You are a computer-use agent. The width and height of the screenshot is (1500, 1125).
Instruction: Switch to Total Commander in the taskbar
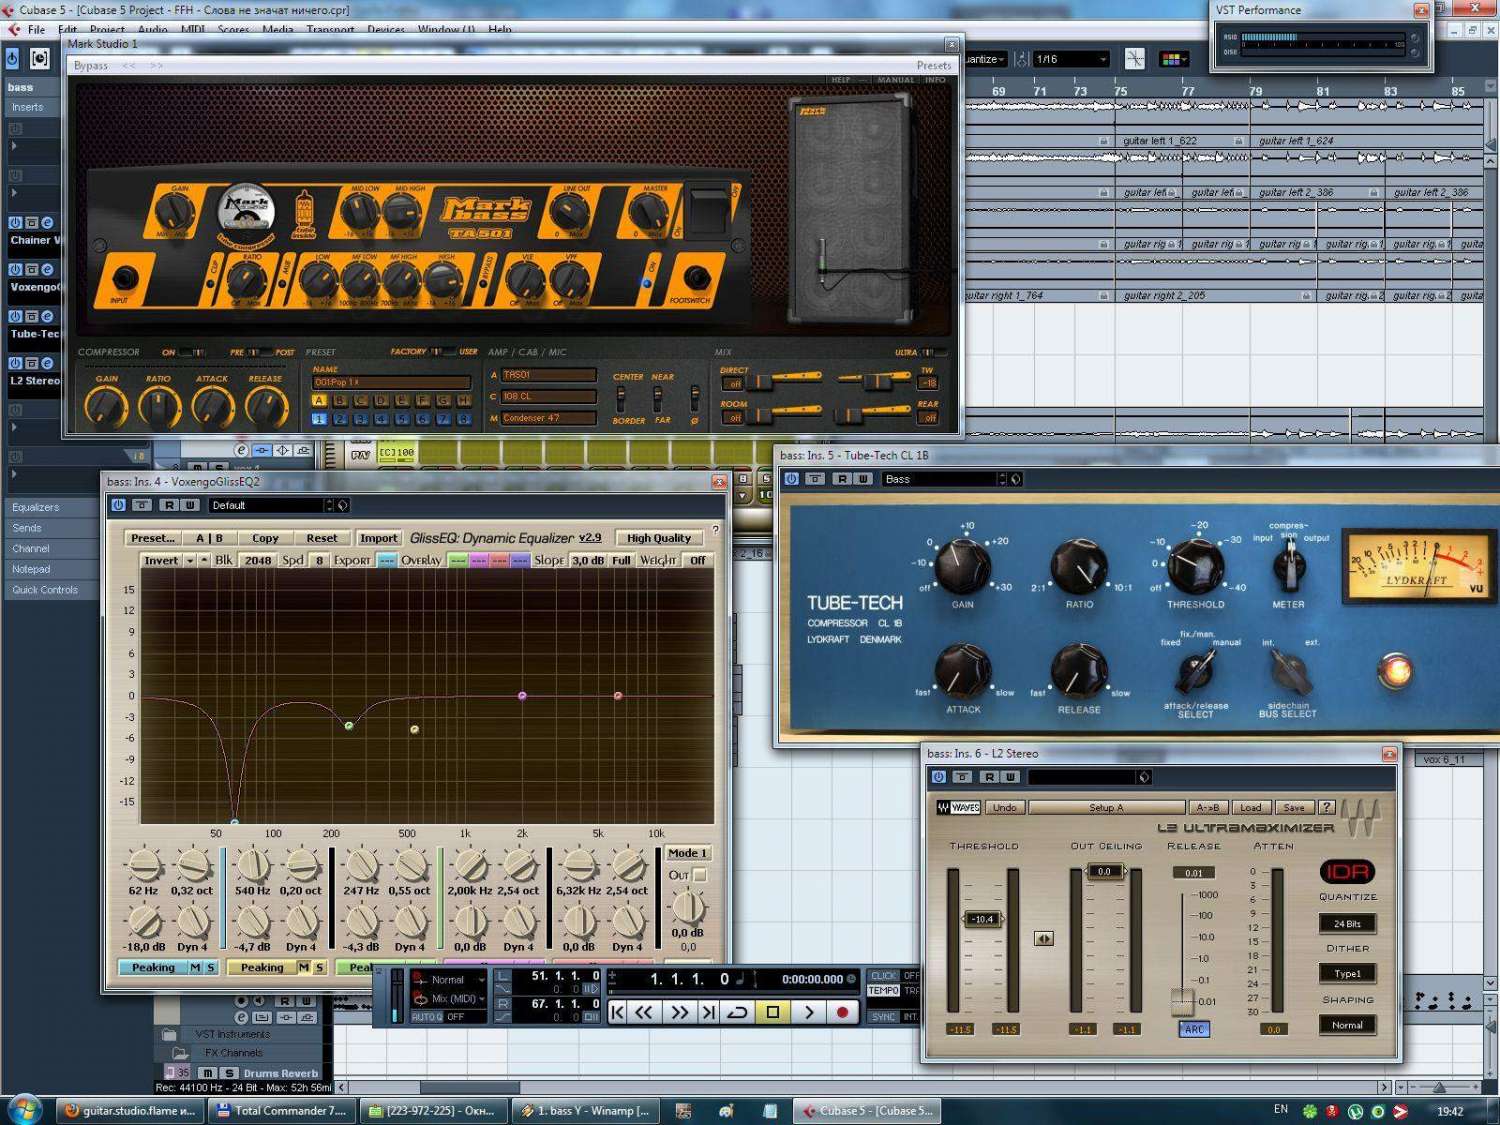pyautogui.click(x=281, y=1110)
